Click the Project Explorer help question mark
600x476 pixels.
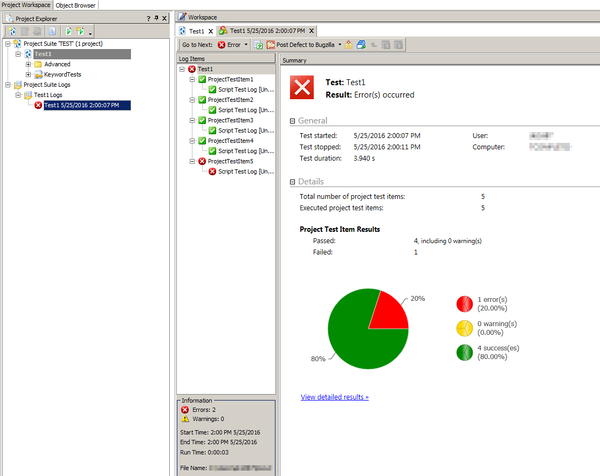[148, 18]
